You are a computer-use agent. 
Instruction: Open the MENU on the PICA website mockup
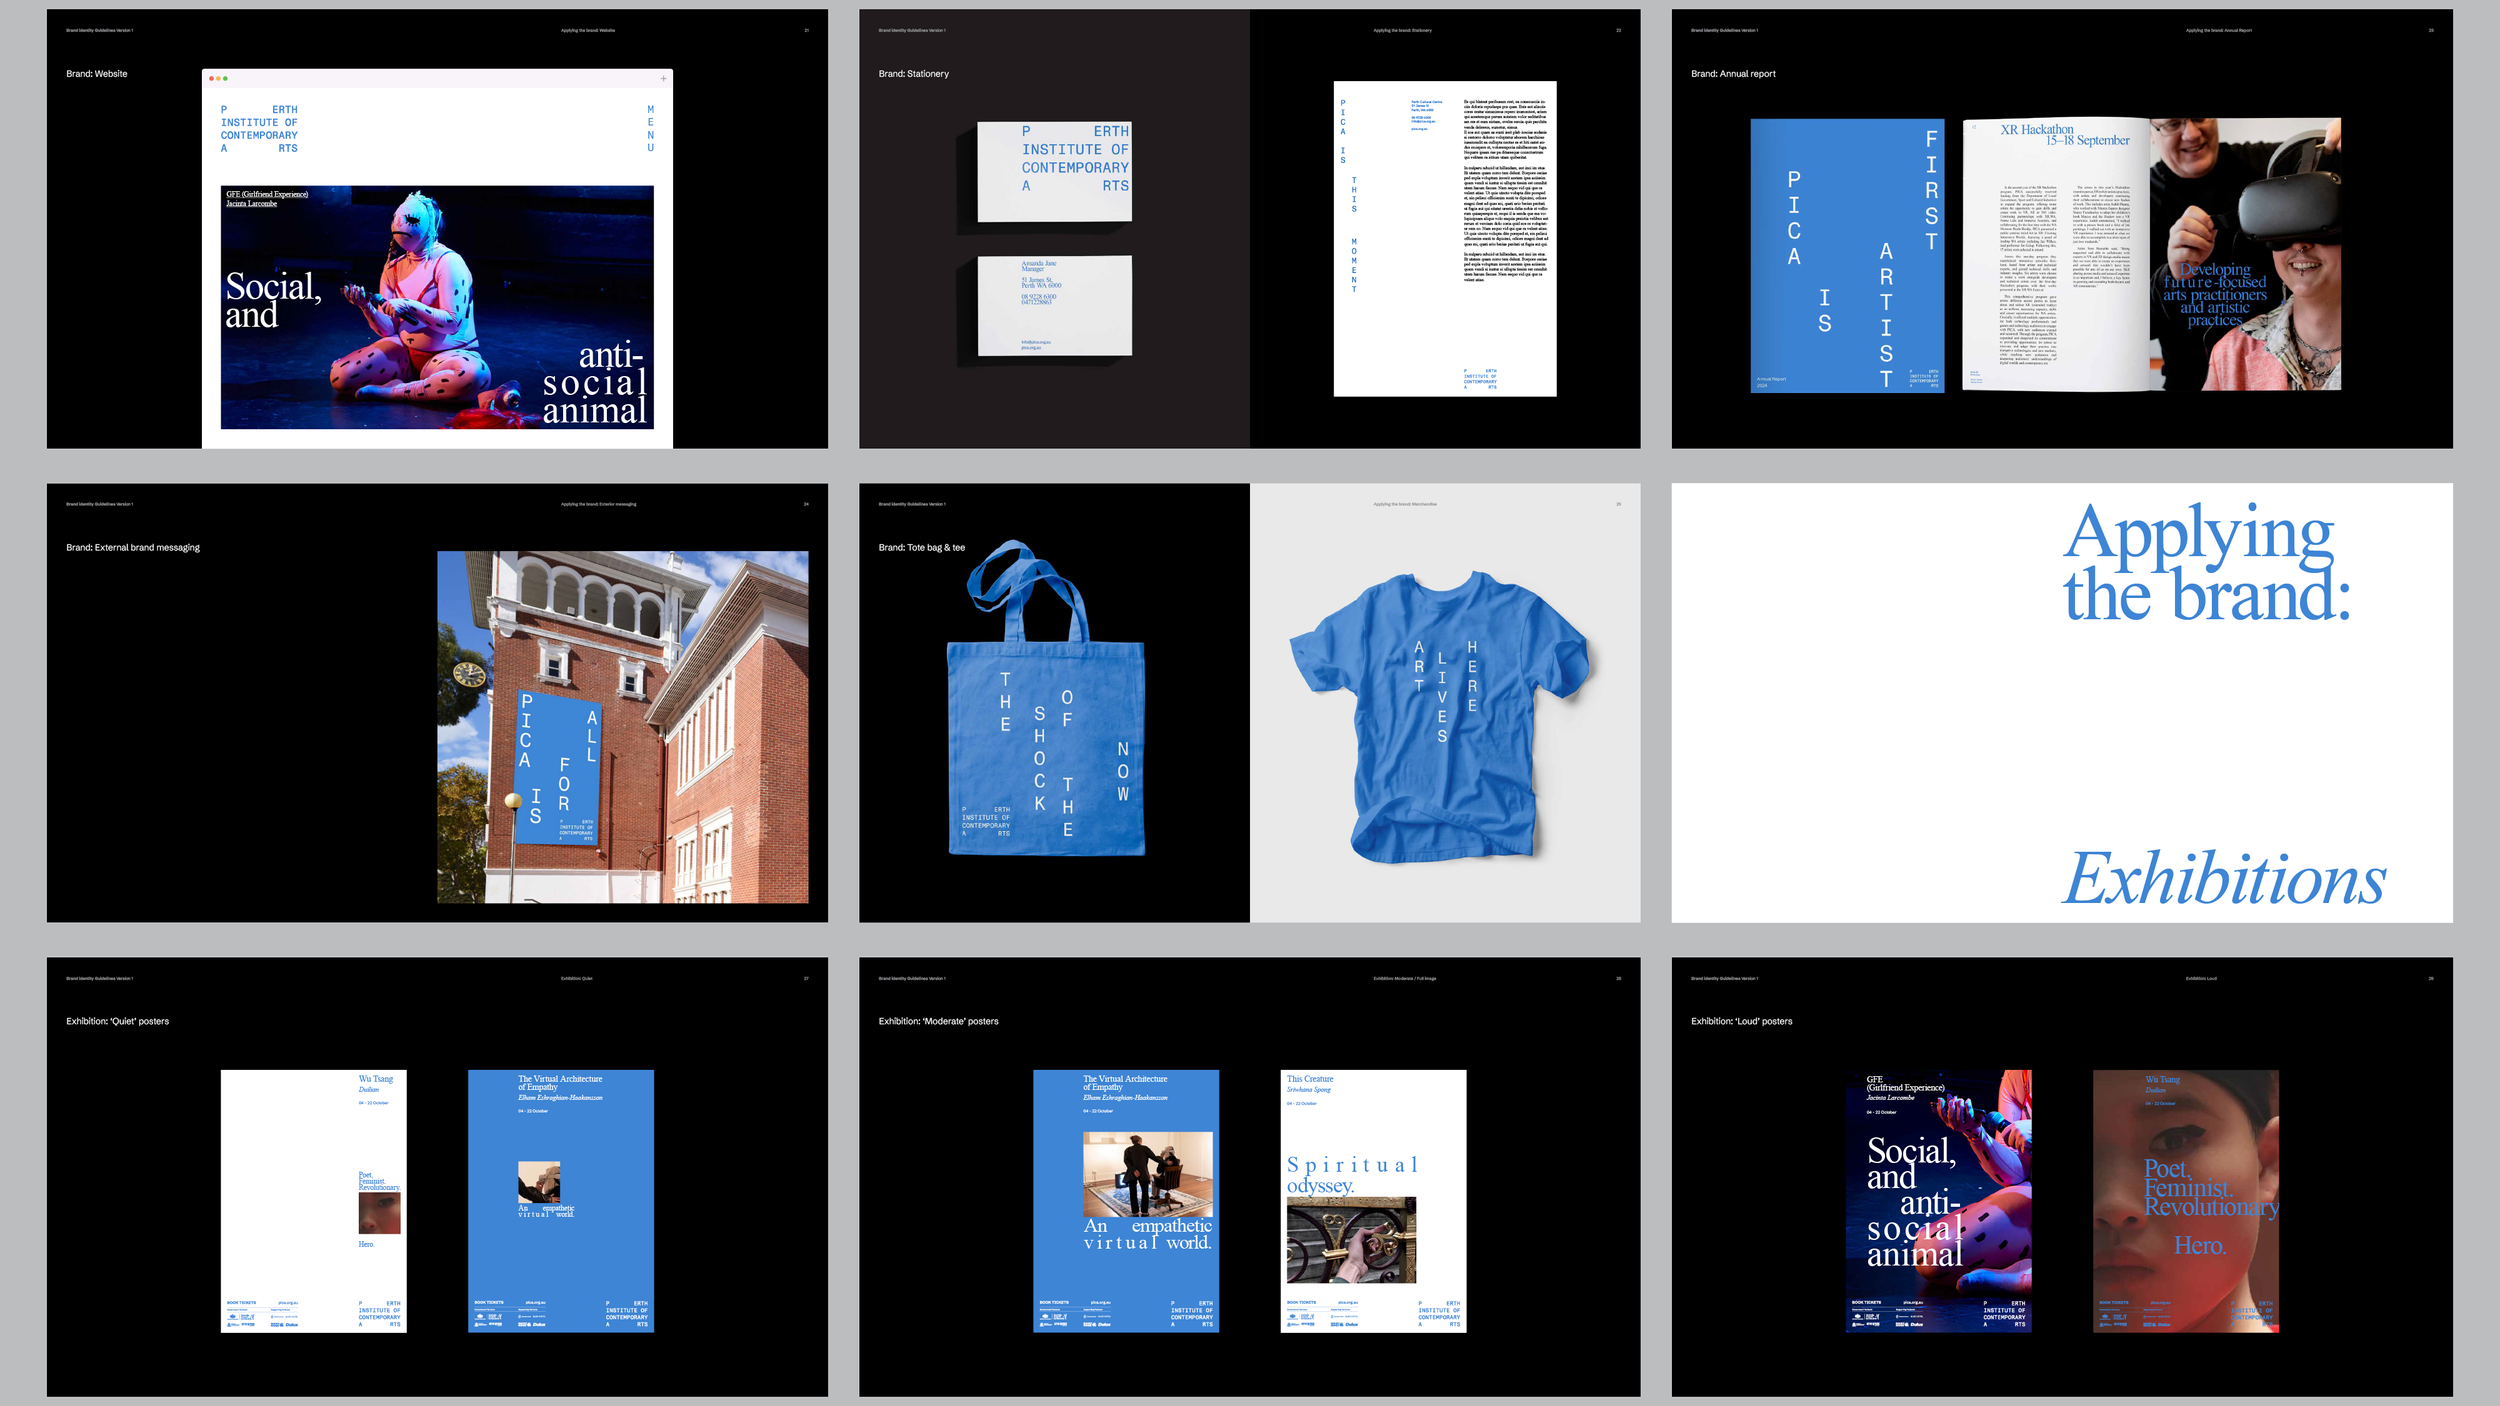[650, 128]
